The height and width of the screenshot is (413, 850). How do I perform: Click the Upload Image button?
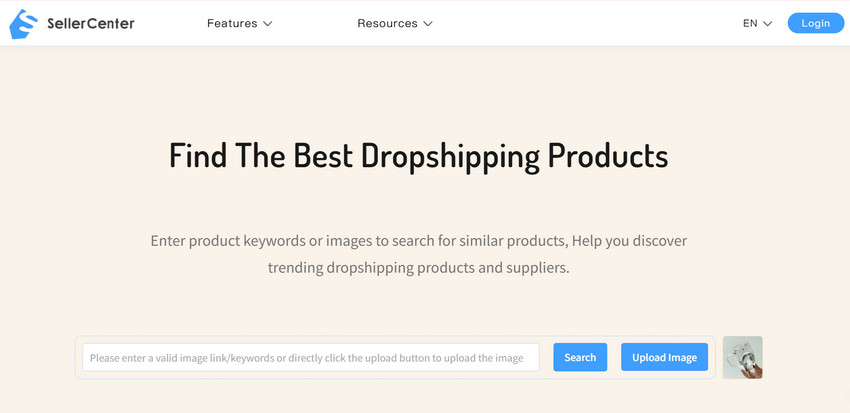click(x=664, y=357)
